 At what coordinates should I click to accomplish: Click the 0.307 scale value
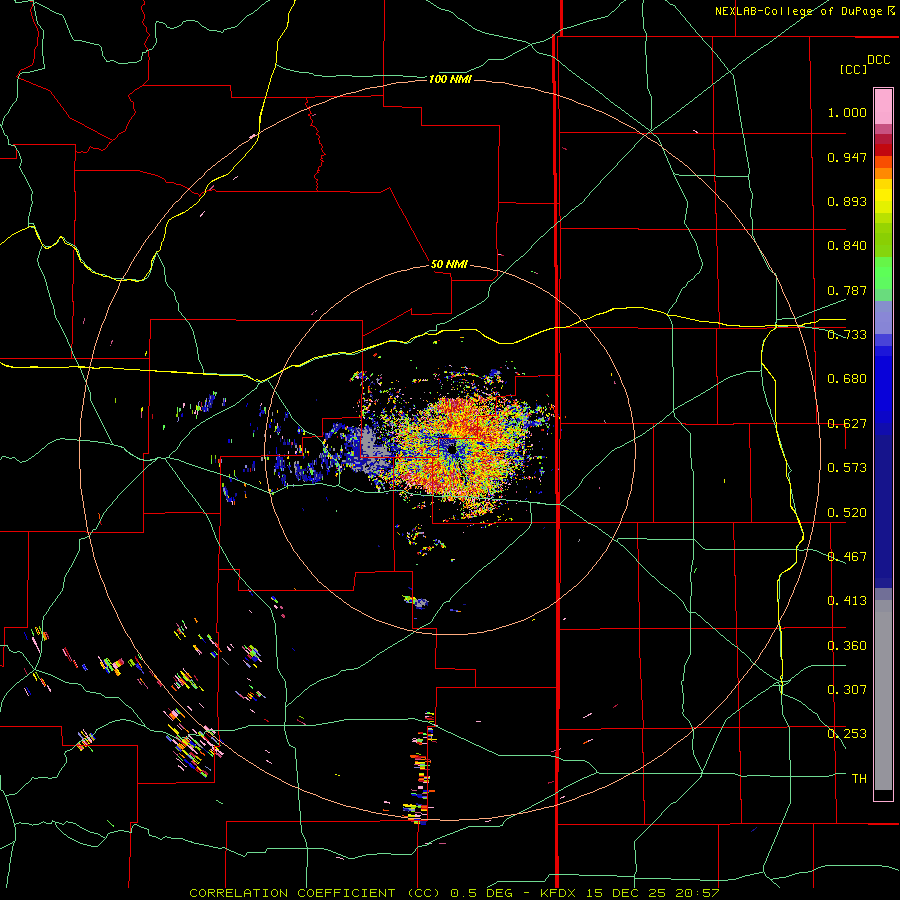pyautogui.click(x=847, y=690)
